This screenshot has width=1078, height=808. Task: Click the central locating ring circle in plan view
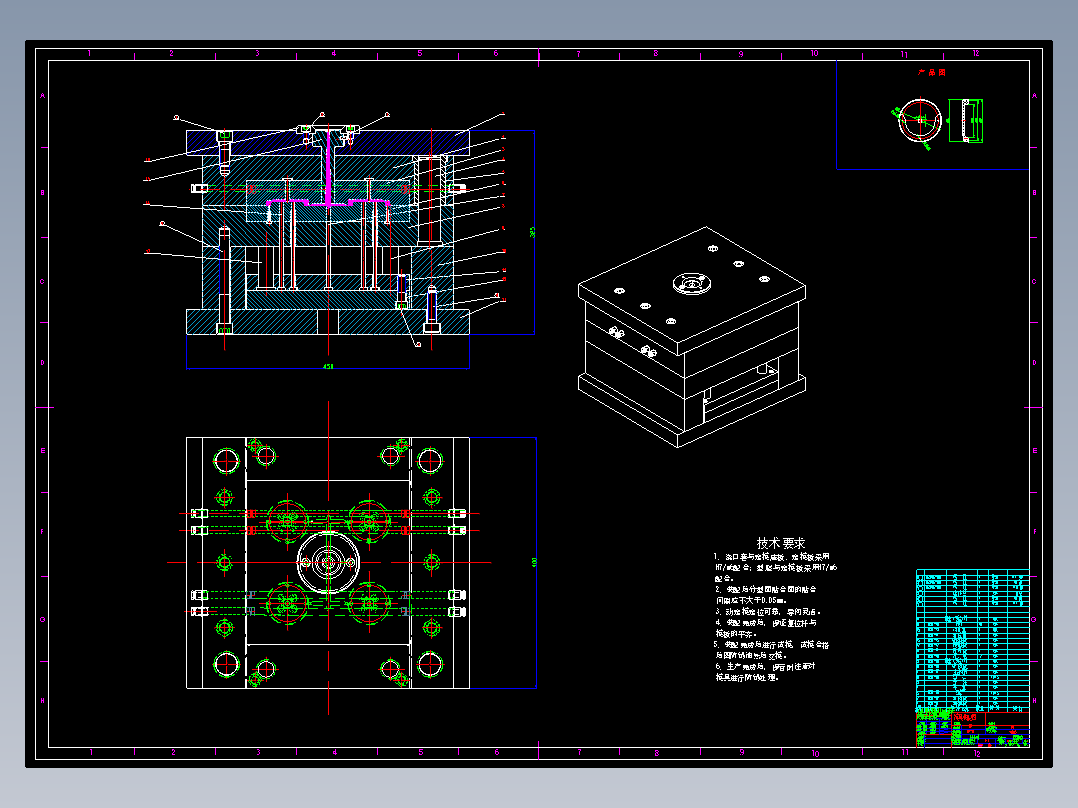(327, 563)
